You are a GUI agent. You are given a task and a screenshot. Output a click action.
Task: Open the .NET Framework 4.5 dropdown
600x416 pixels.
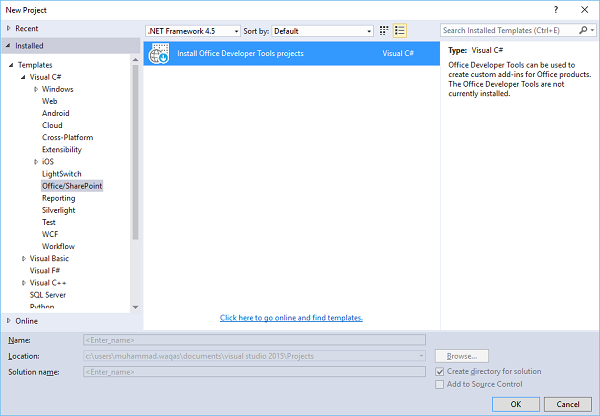click(193, 31)
